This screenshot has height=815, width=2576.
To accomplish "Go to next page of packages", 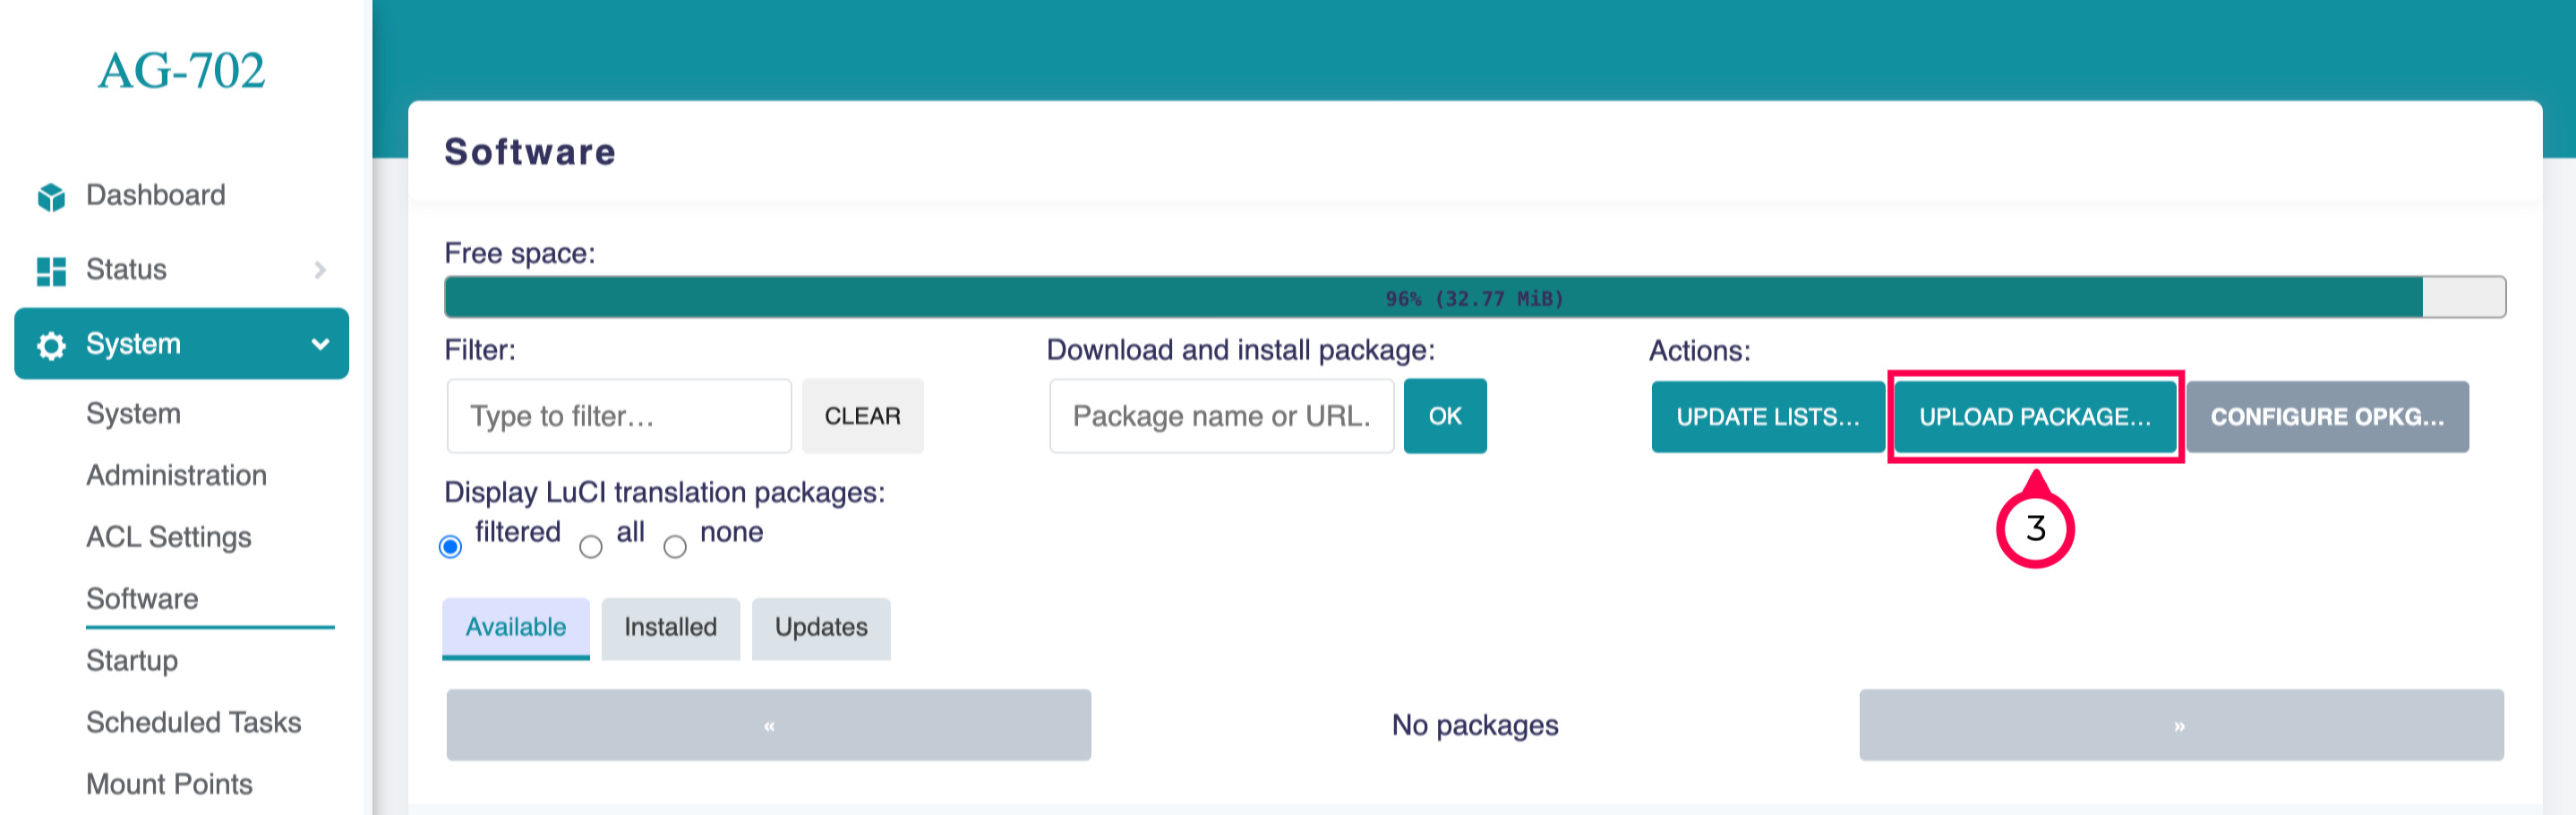I will (2180, 725).
